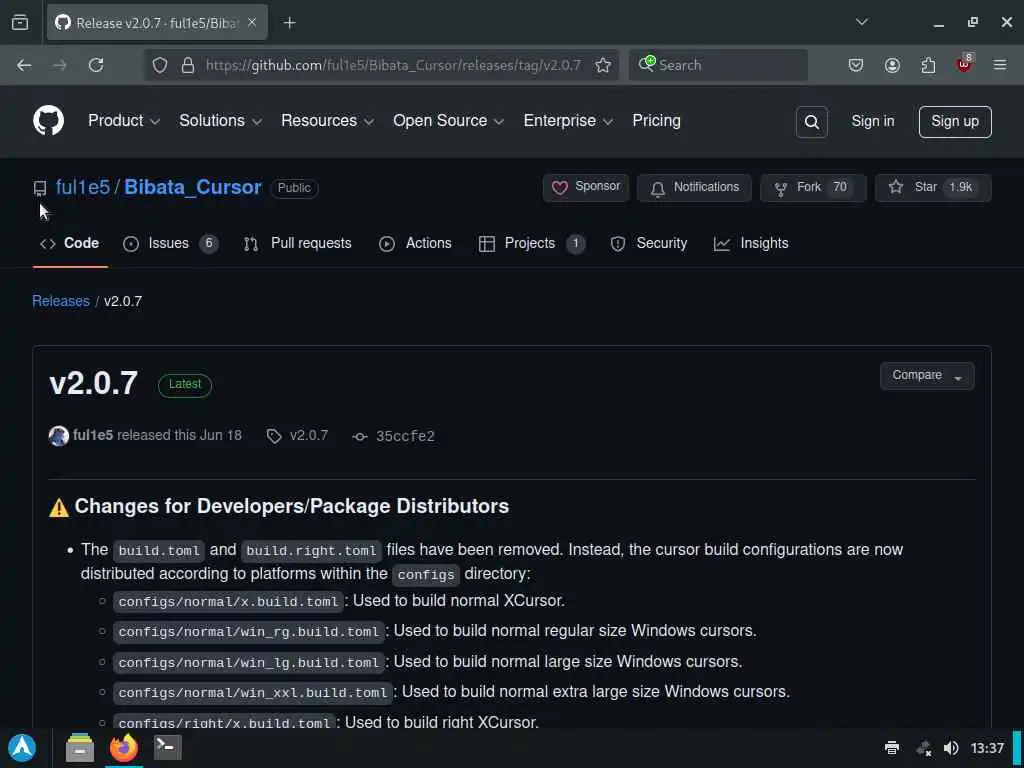Click the GitHub logo home icon

(48, 121)
